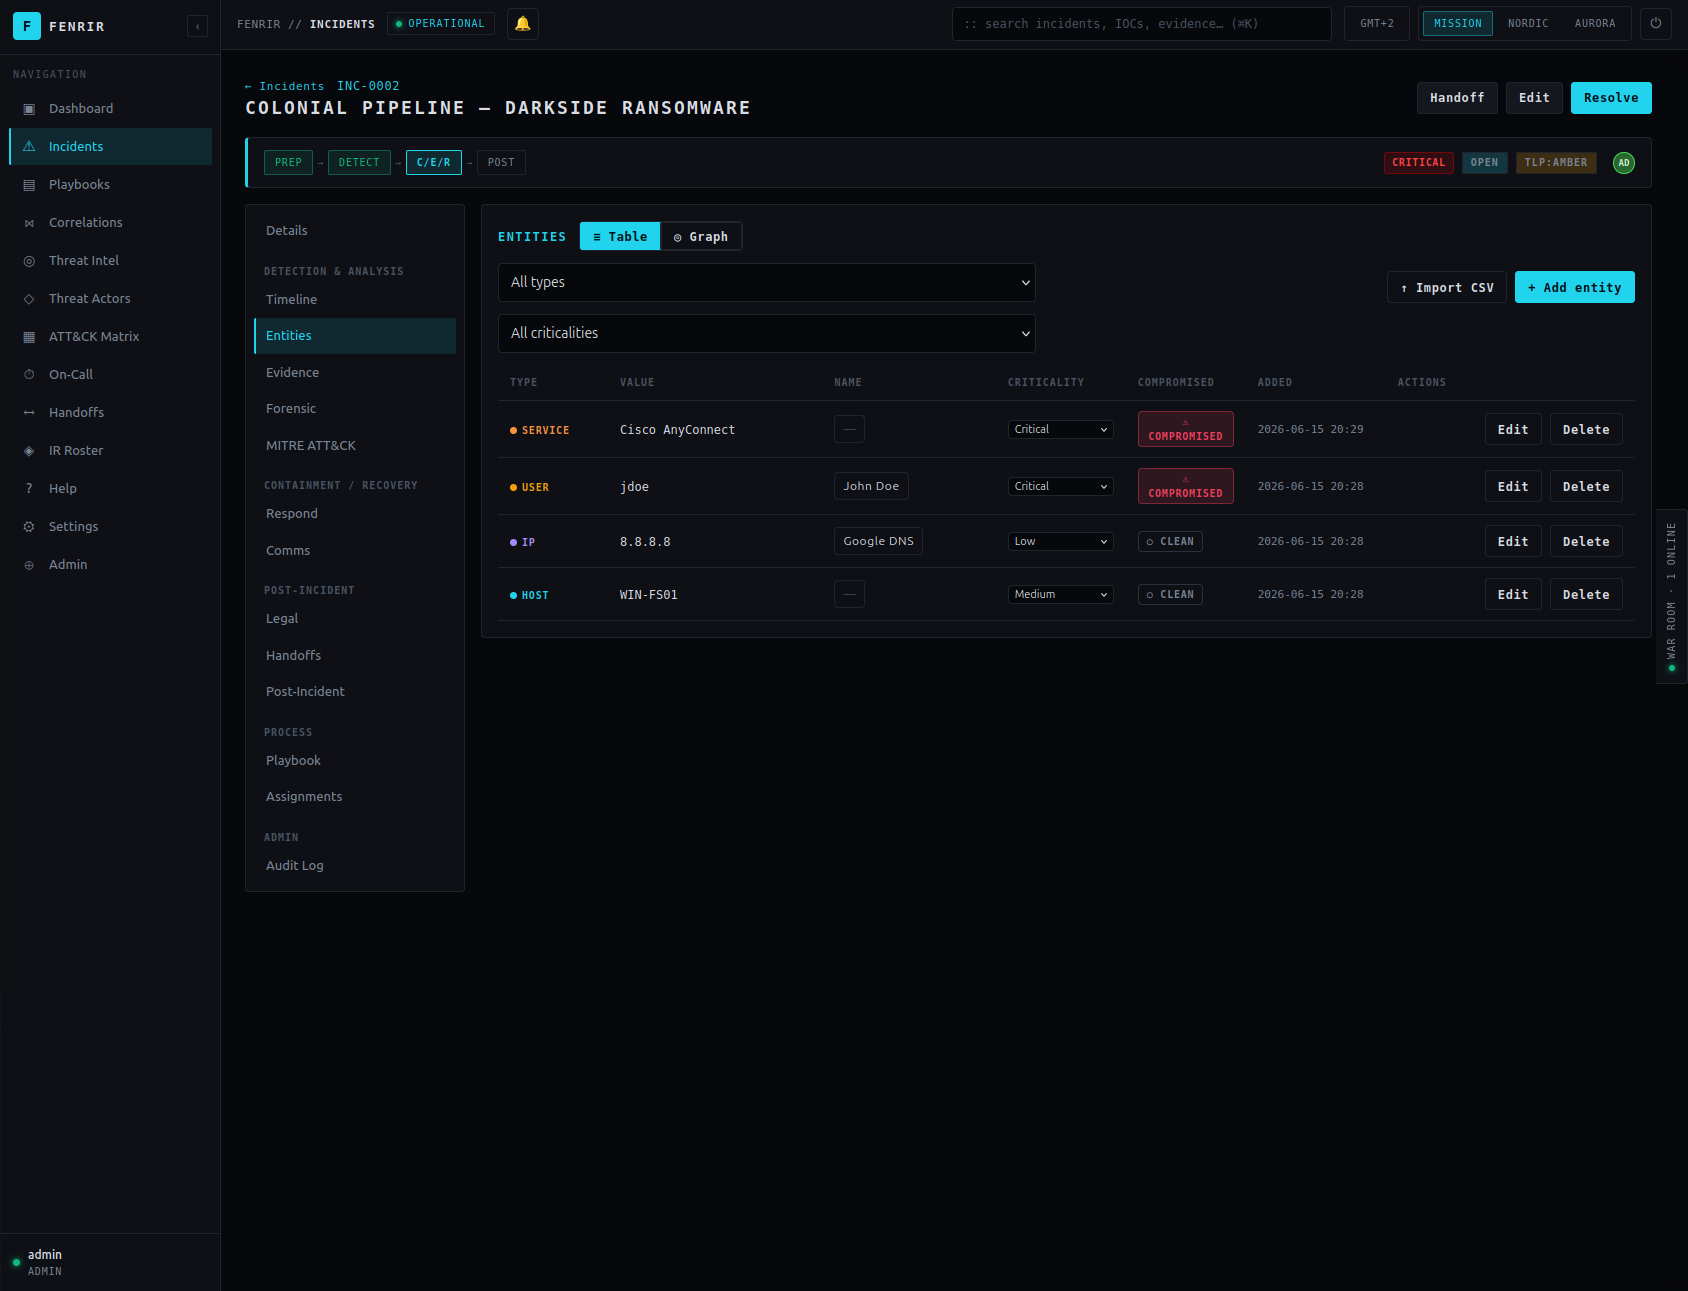Click the Fenrir logo icon
The width and height of the screenshot is (1688, 1291).
[27, 26]
